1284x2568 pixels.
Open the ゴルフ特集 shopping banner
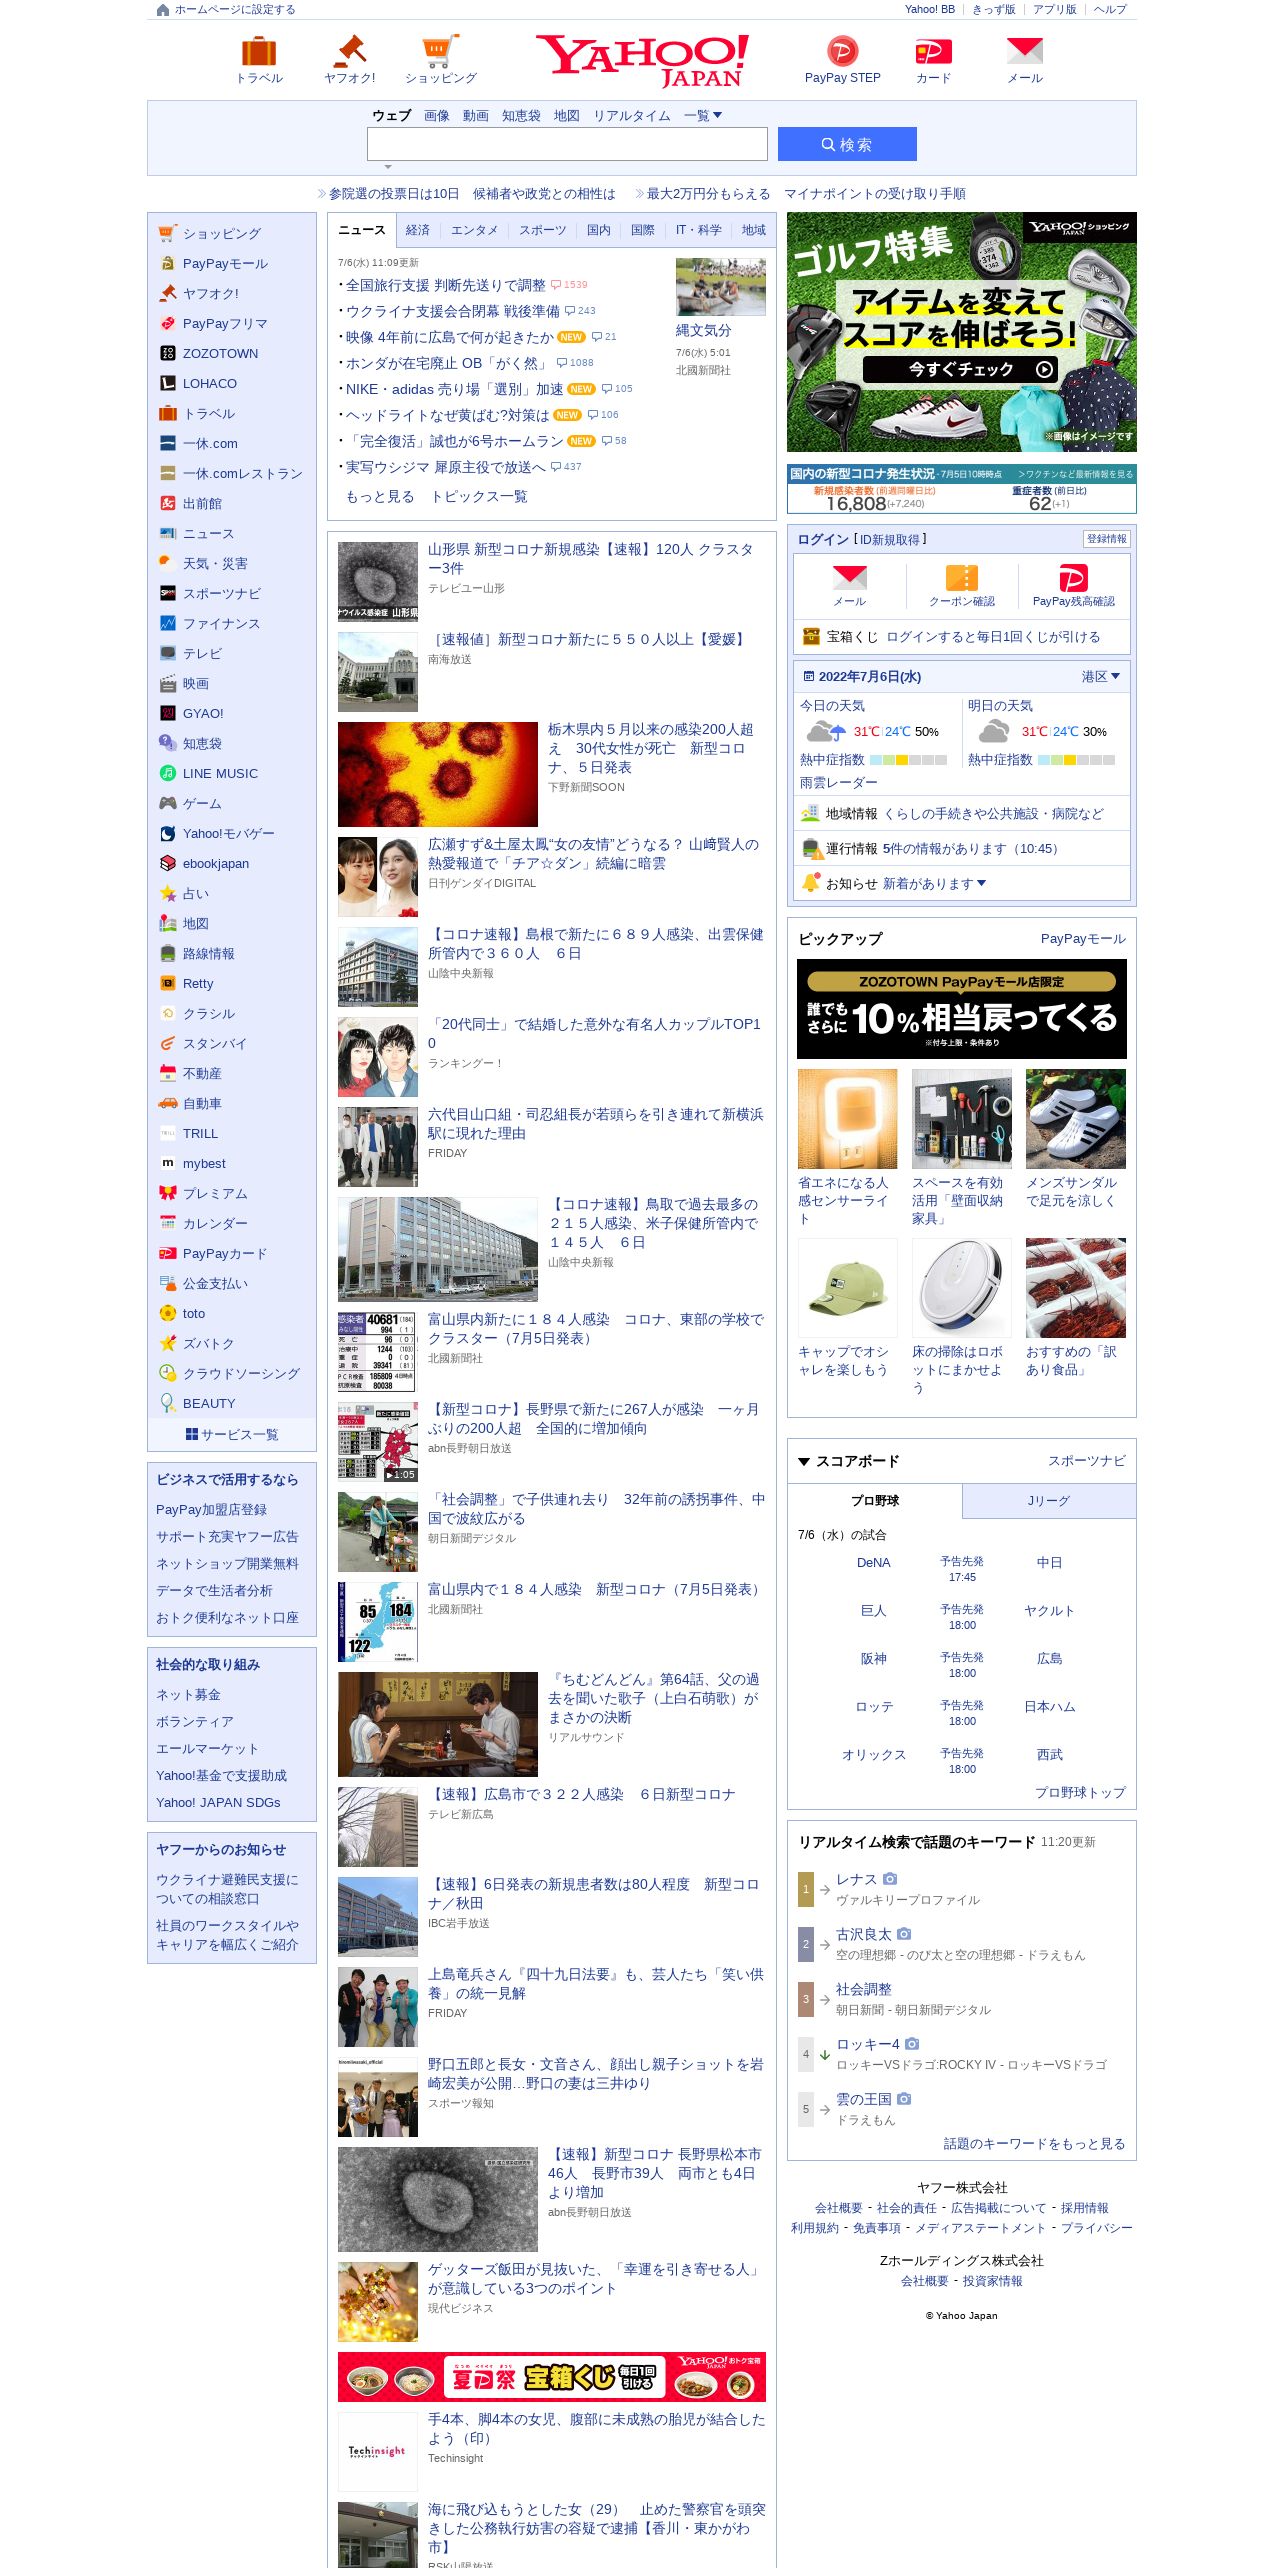coord(962,332)
